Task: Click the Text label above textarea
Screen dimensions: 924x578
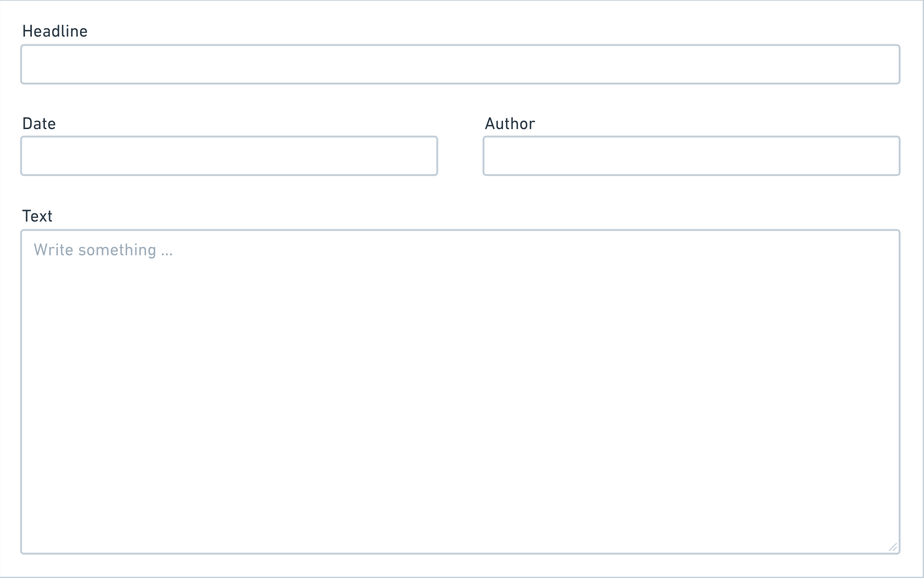Action: (x=37, y=216)
